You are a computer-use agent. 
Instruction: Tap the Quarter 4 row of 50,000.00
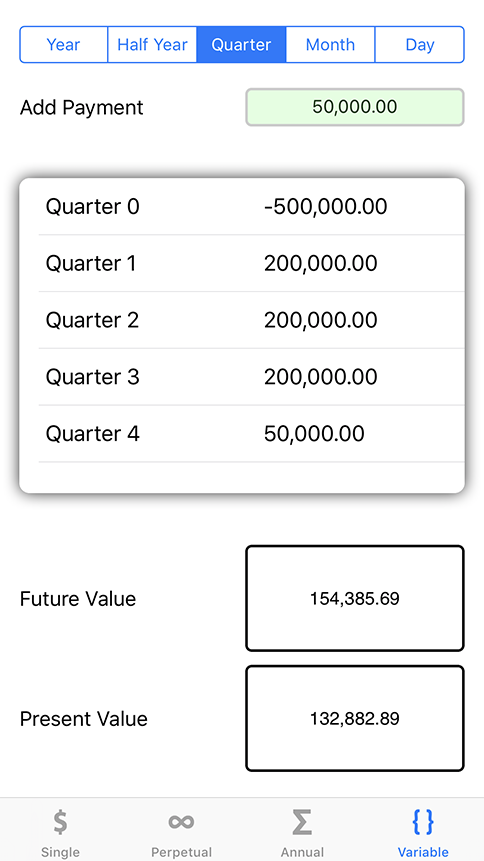(x=251, y=434)
